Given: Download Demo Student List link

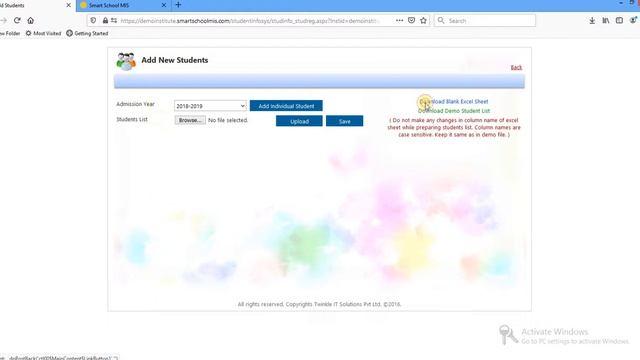Looking at the screenshot, I should tap(454, 111).
